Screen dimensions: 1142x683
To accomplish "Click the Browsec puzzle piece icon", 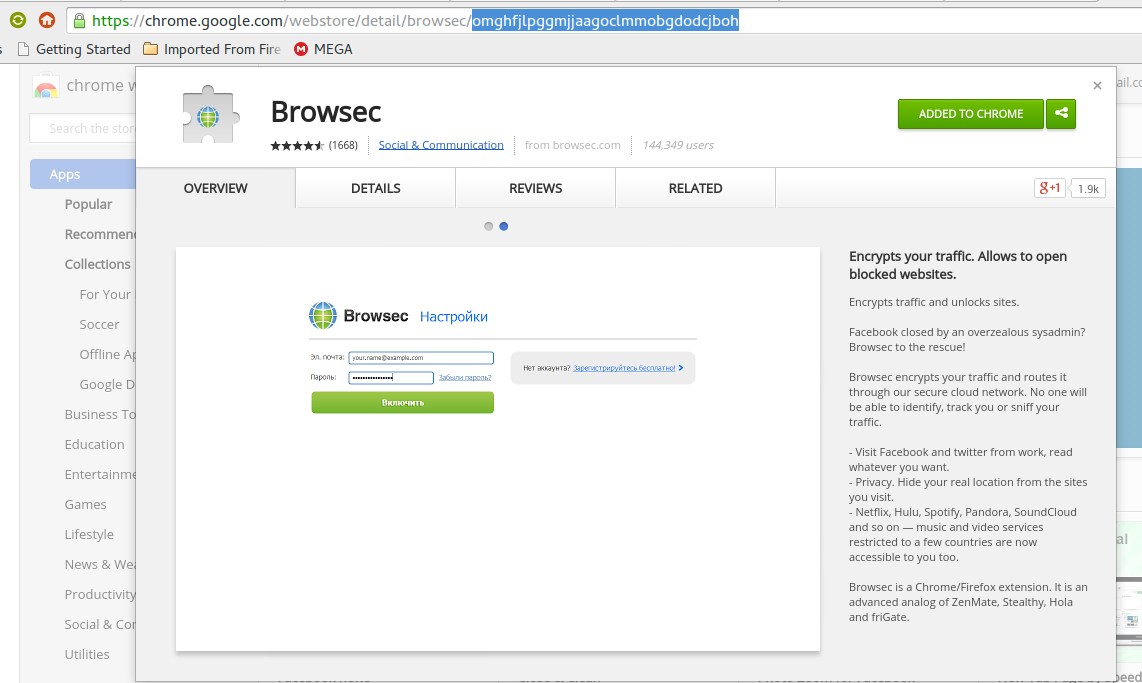I will tap(208, 117).
